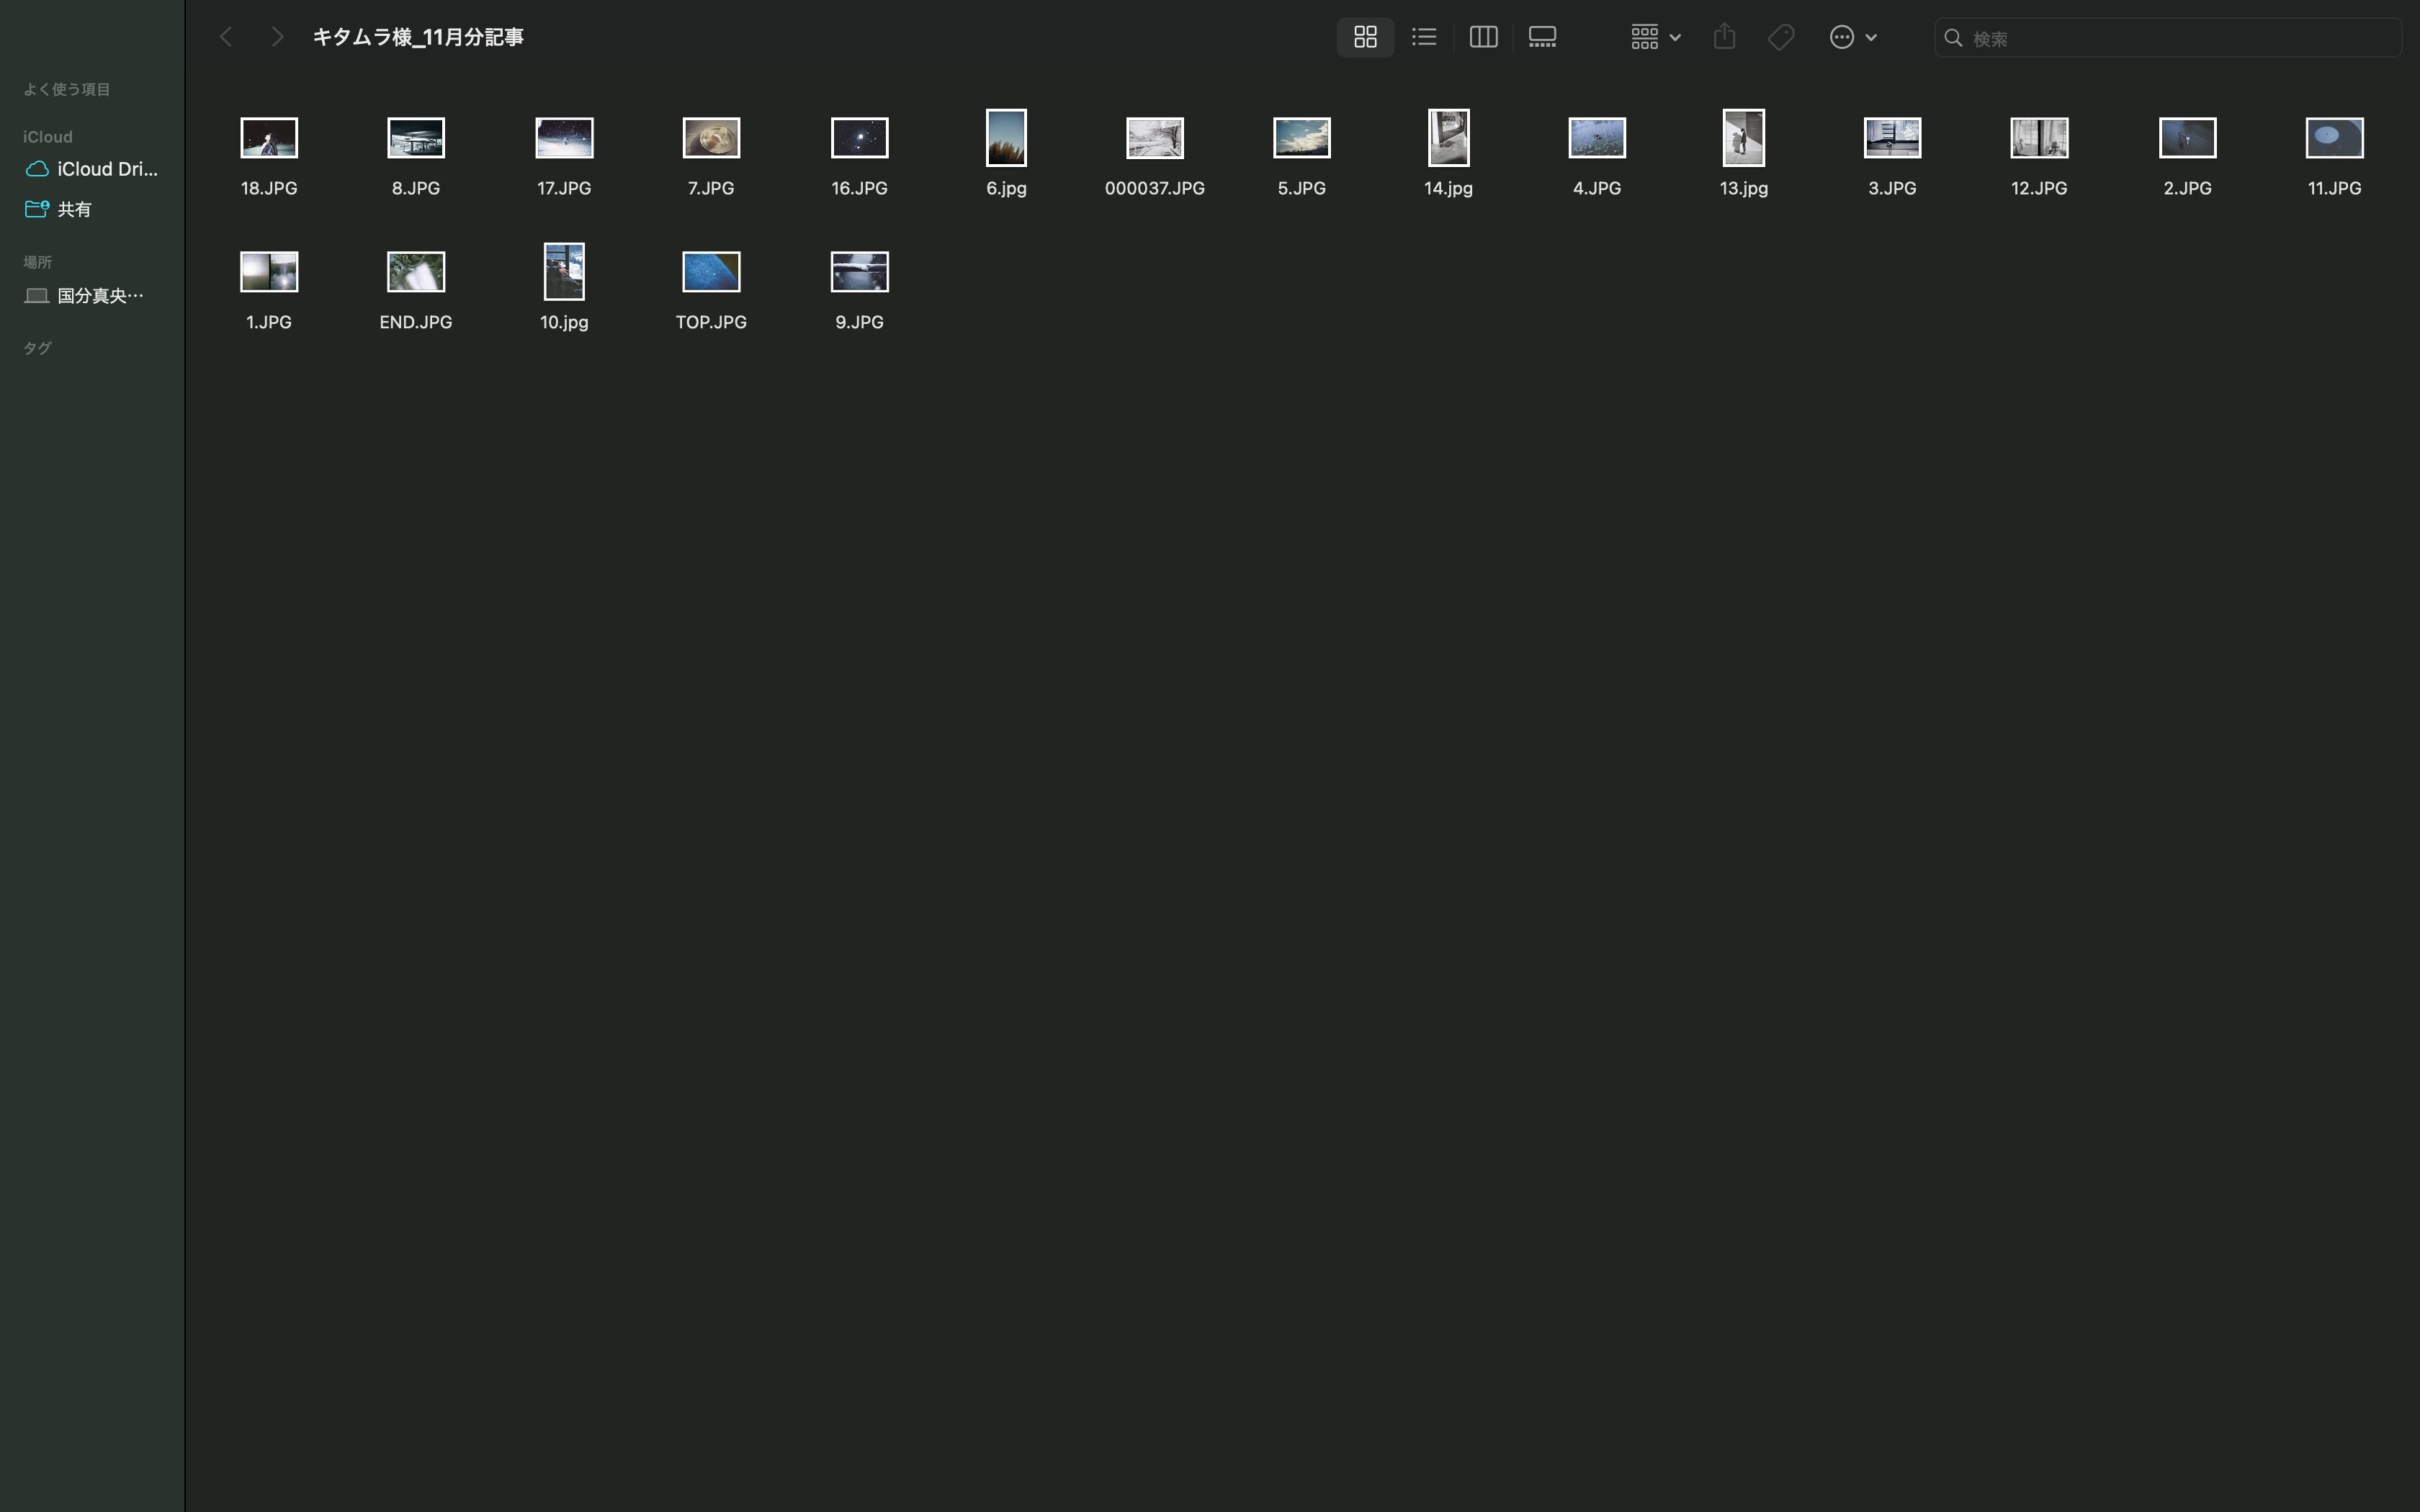Switch to column view mode

pyautogui.click(x=1483, y=37)
